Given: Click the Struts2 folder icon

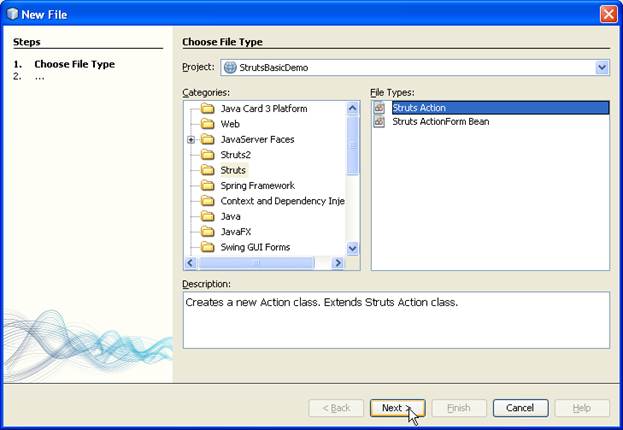Looking at the screenshot, I should (x=207, y=155).
